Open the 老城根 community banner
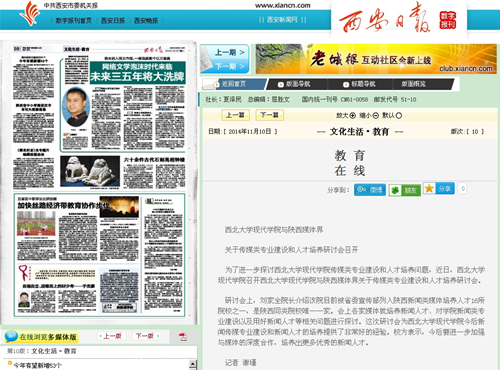The height and width of the screenshot is (370, 500). click(376, 59)
